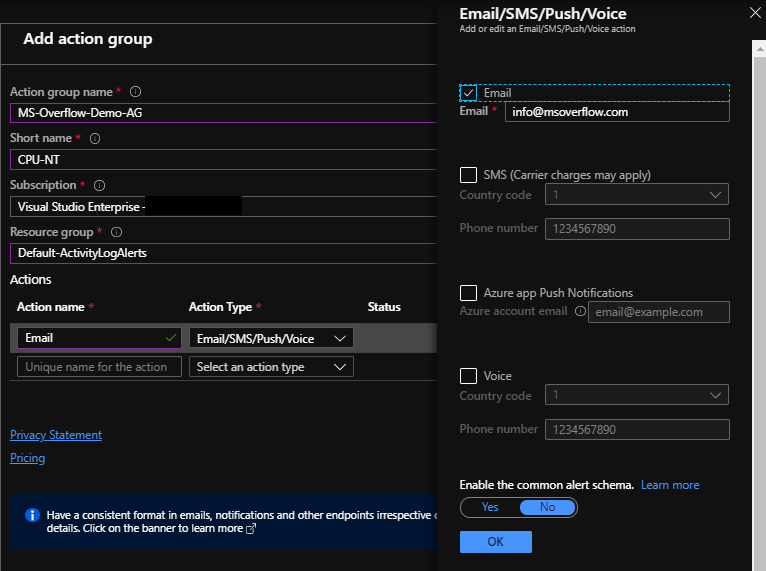Click info icon beside Short name label

96,139
